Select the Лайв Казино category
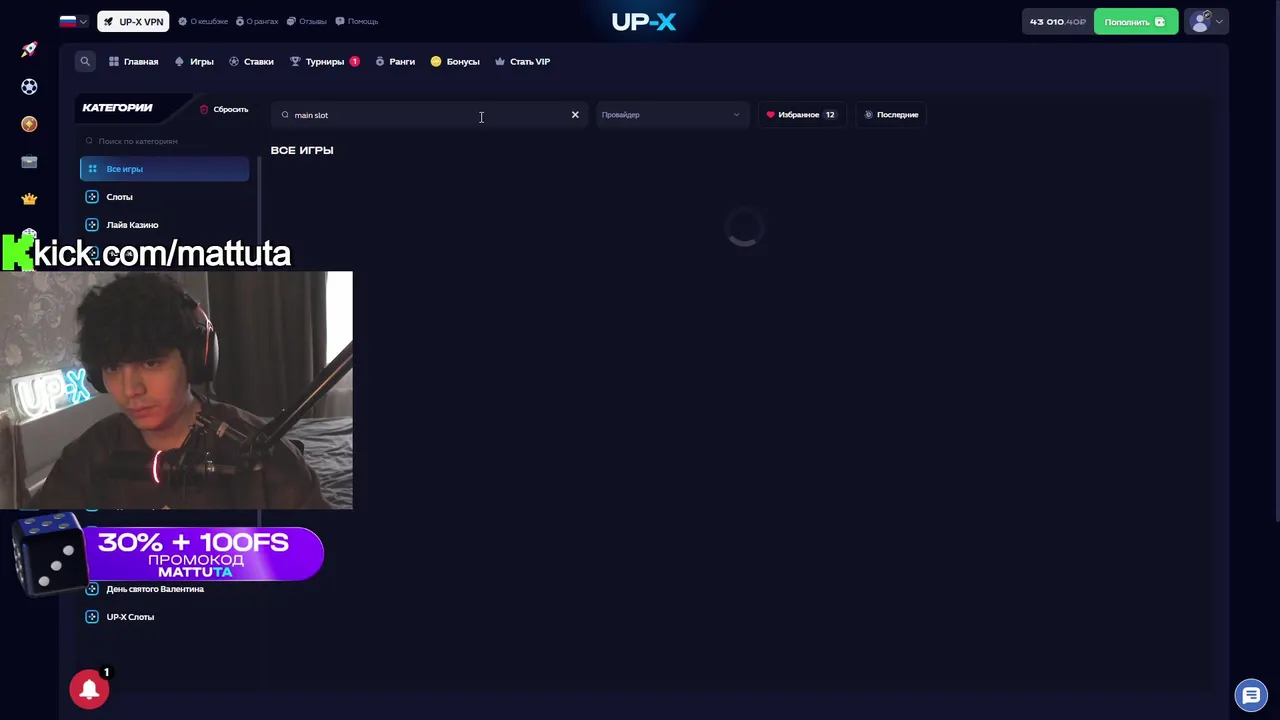The width and height of the screenshot is (1280, 720). [x=165, y=225]
